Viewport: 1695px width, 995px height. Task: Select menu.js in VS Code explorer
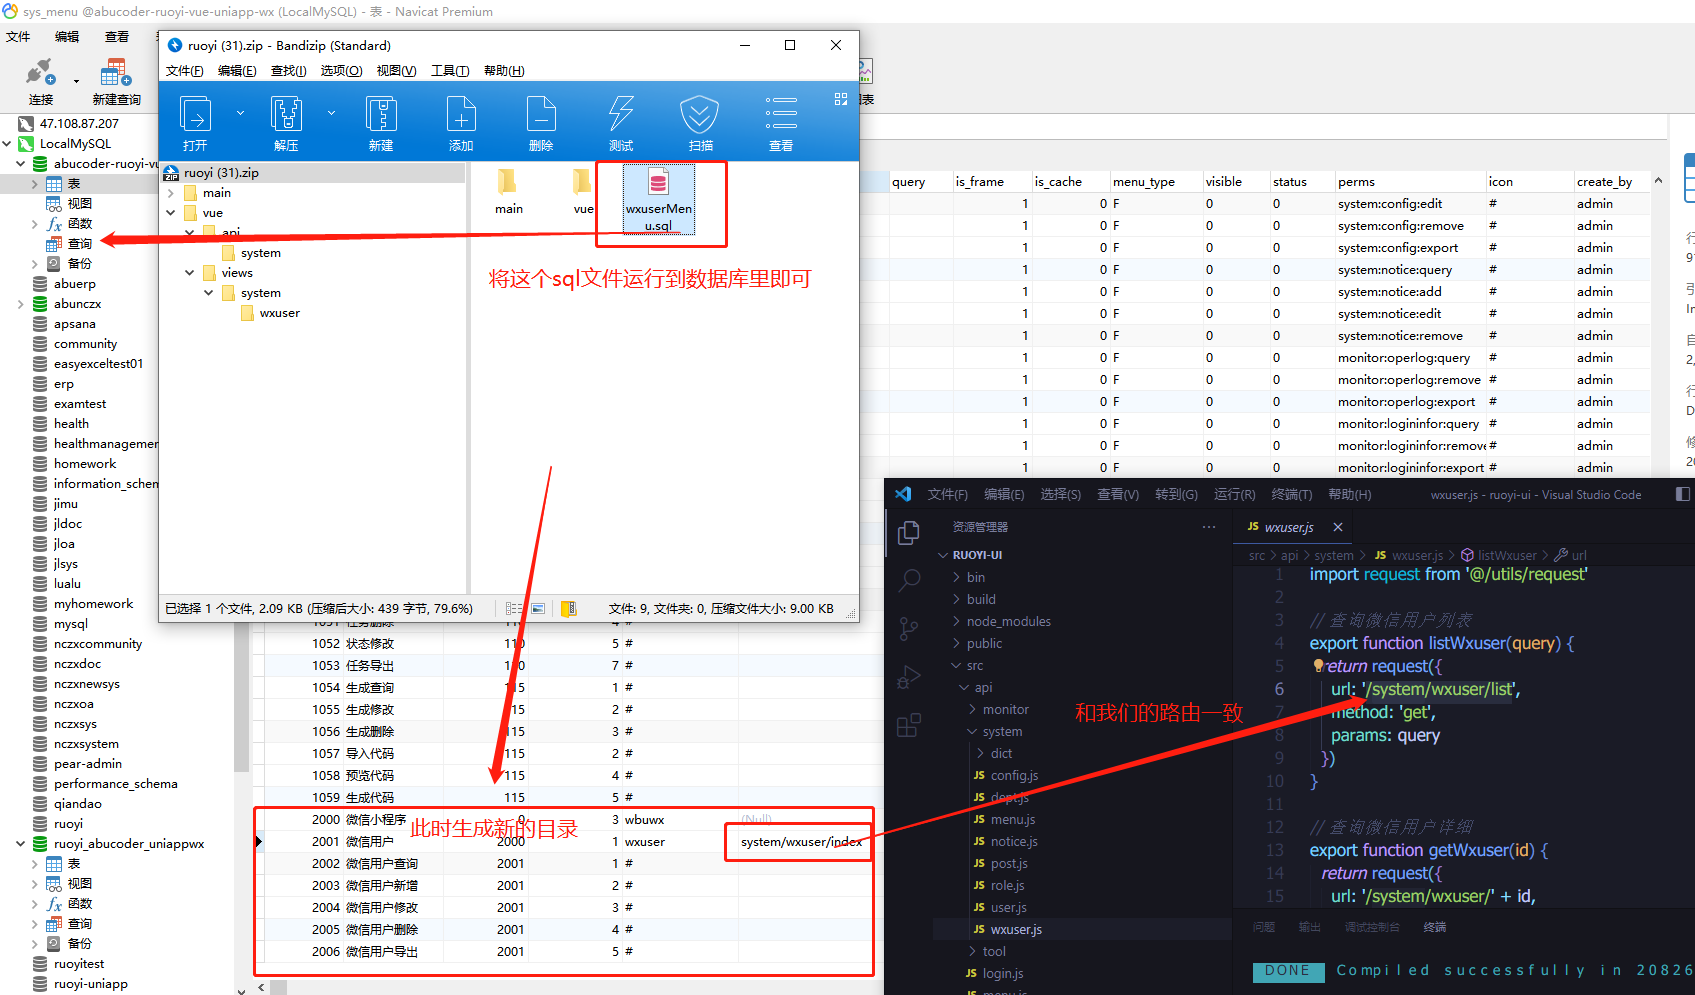pos(1013,819)
